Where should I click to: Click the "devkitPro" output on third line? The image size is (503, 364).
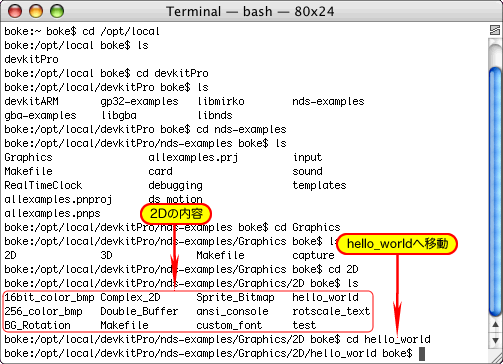[31, 59]
